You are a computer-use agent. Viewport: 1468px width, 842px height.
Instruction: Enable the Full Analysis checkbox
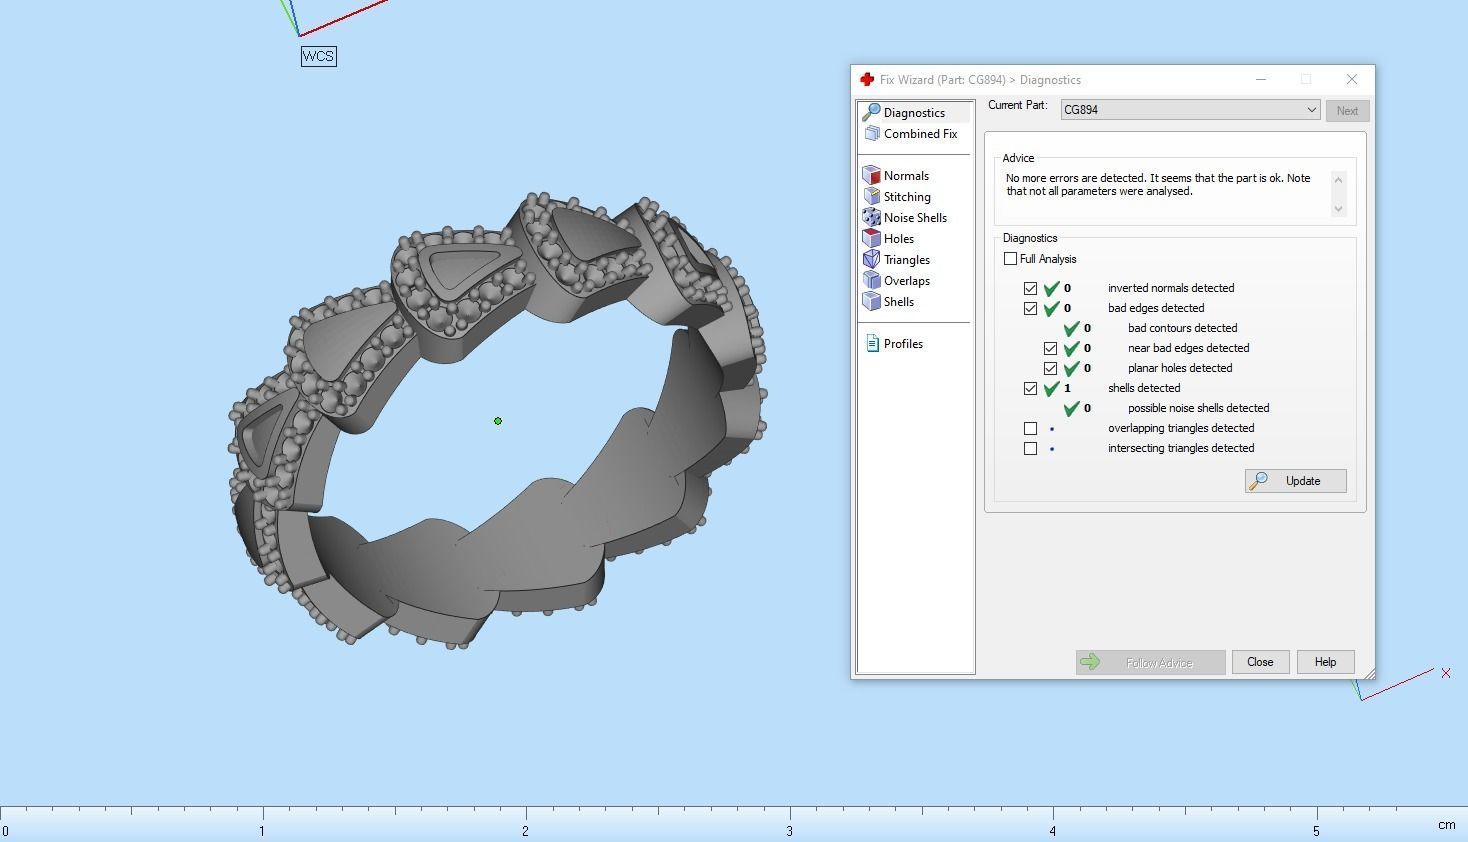pos(1010,259)
